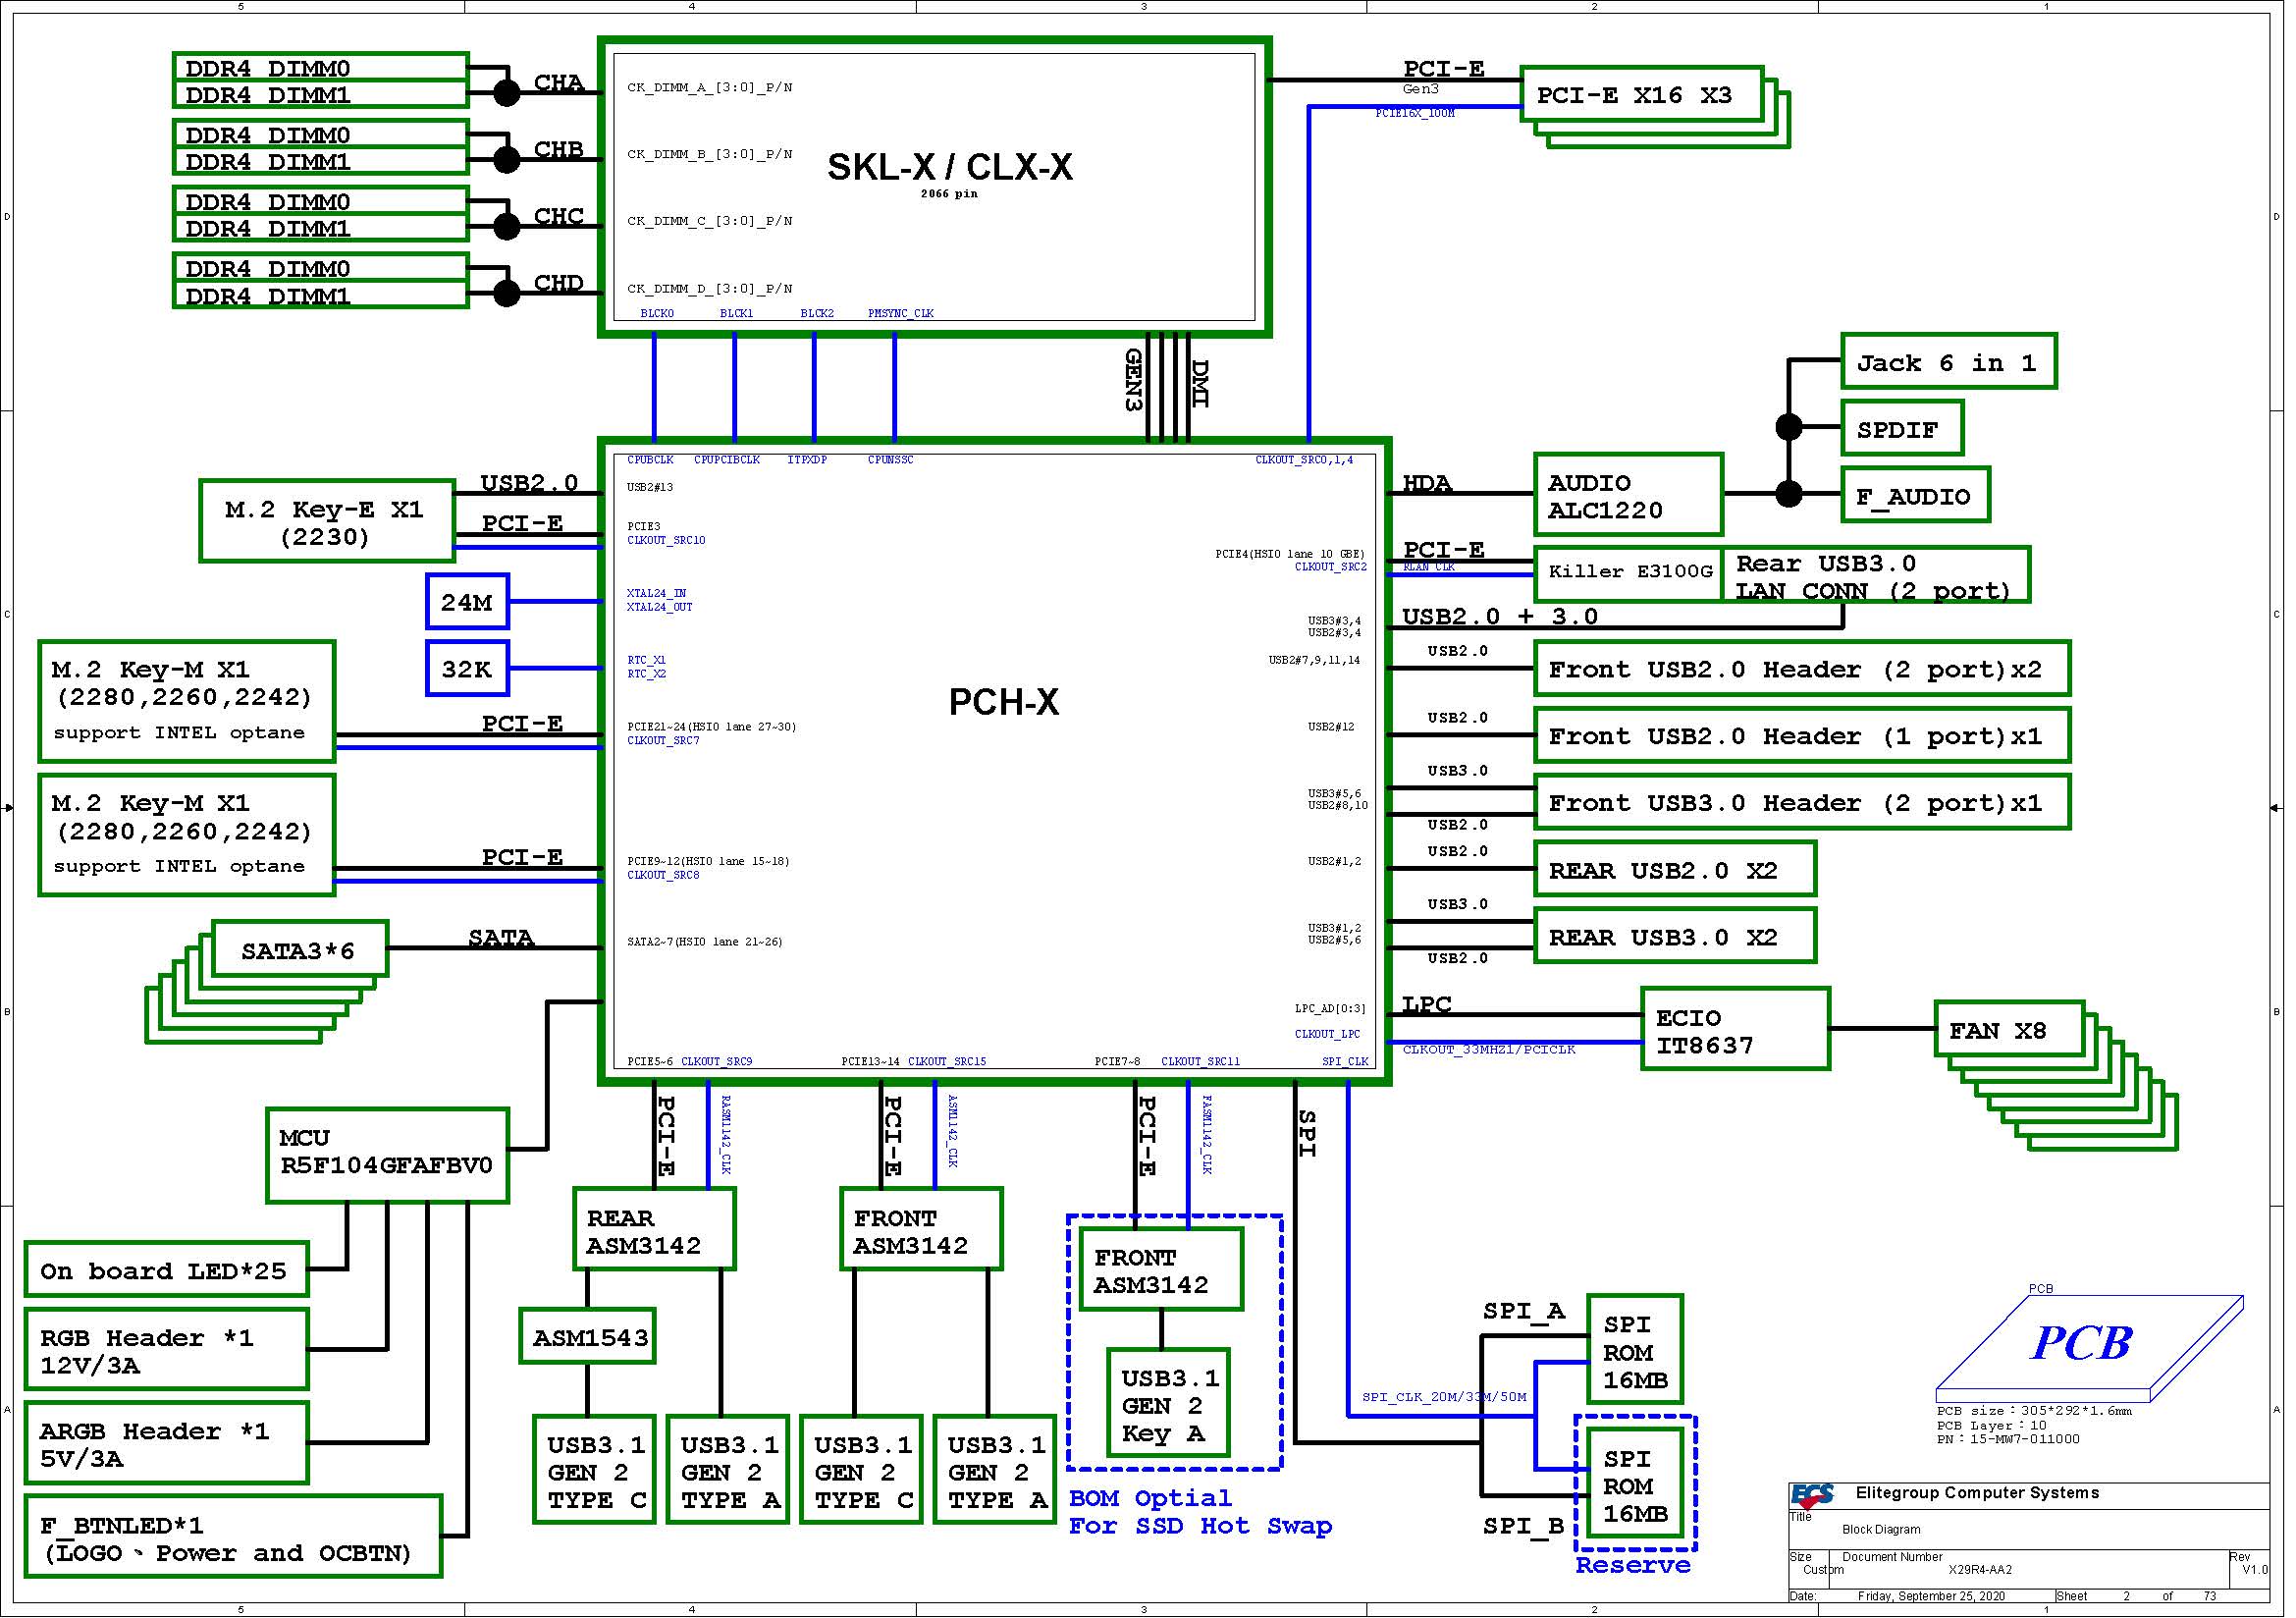
Task: Select the 24M crystal block
Action: click(x=467, y=602)
